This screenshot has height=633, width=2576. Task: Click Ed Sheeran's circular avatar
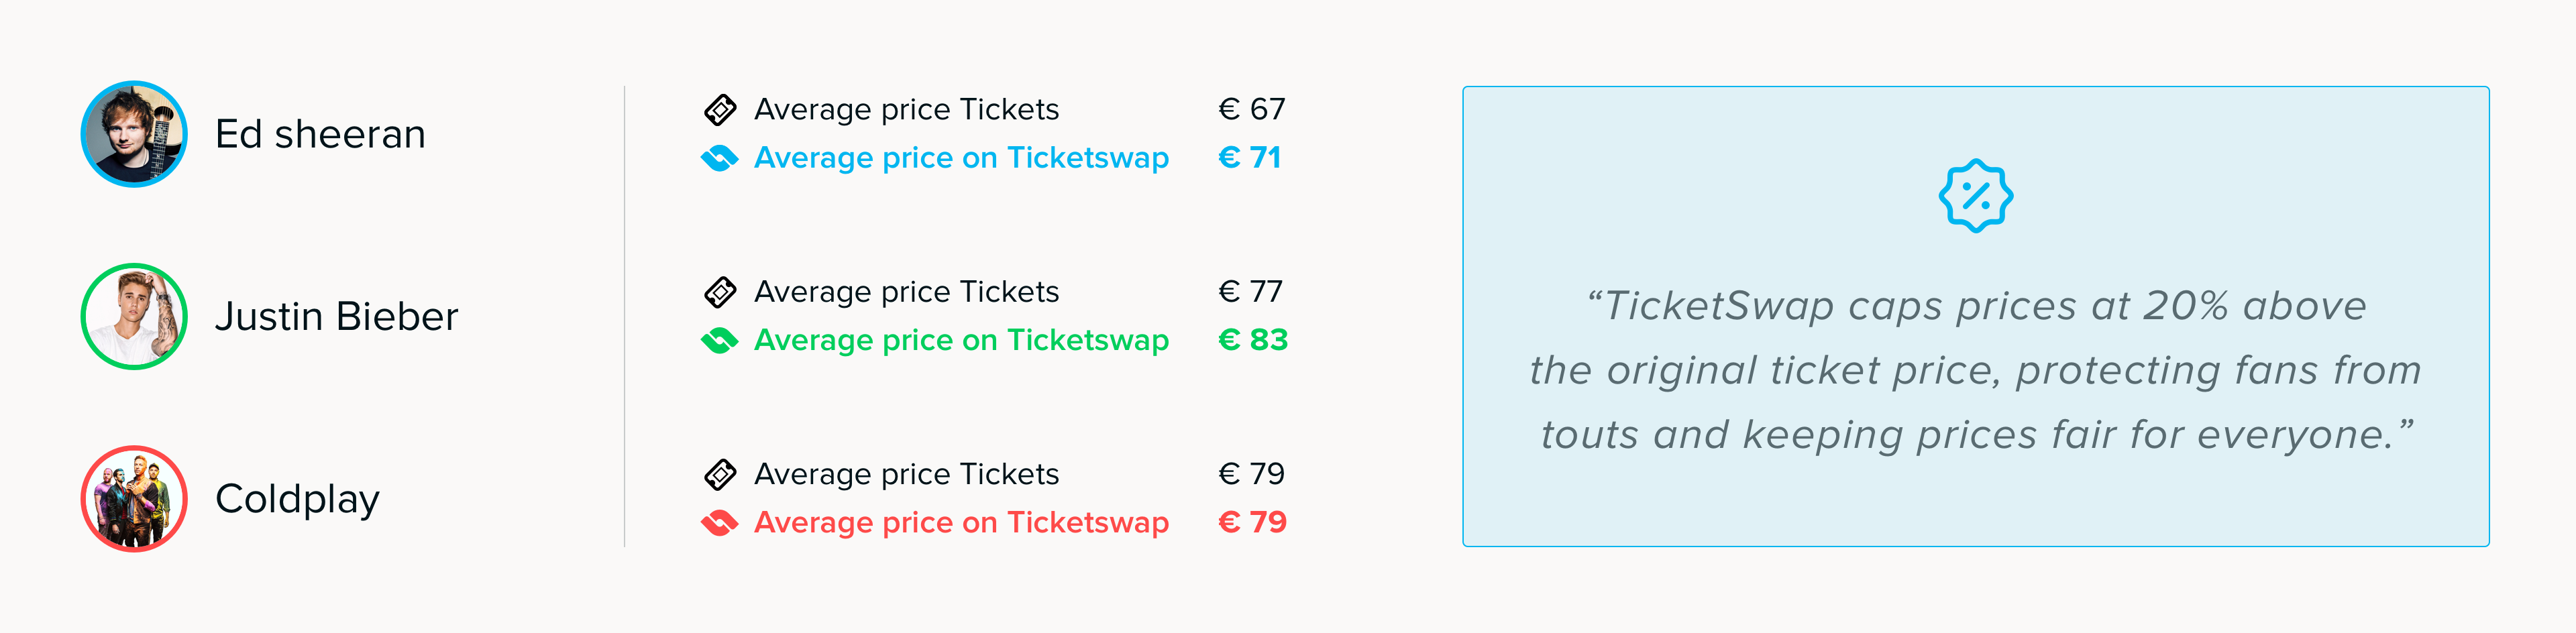(x=134, y=134)
